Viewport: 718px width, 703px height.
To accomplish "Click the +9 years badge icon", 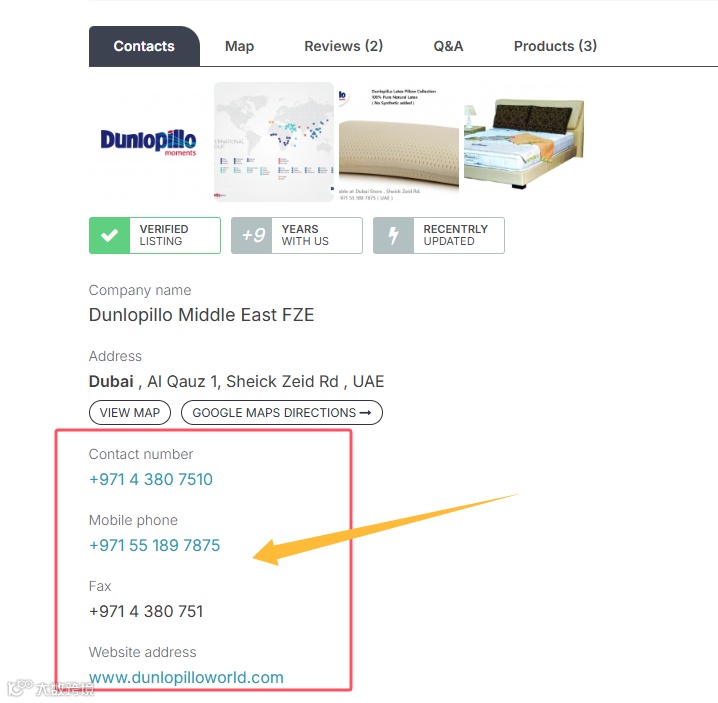I will [252, 235].
